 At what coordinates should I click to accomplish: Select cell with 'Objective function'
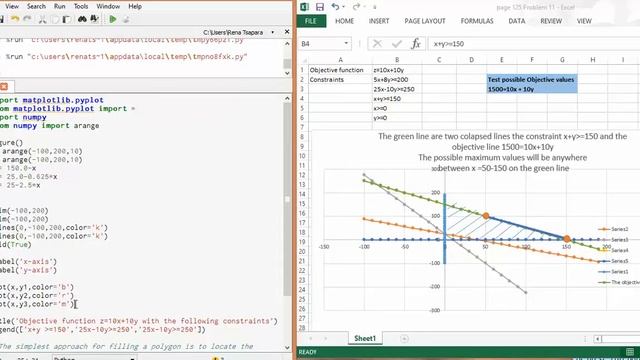tap(340, 70)
